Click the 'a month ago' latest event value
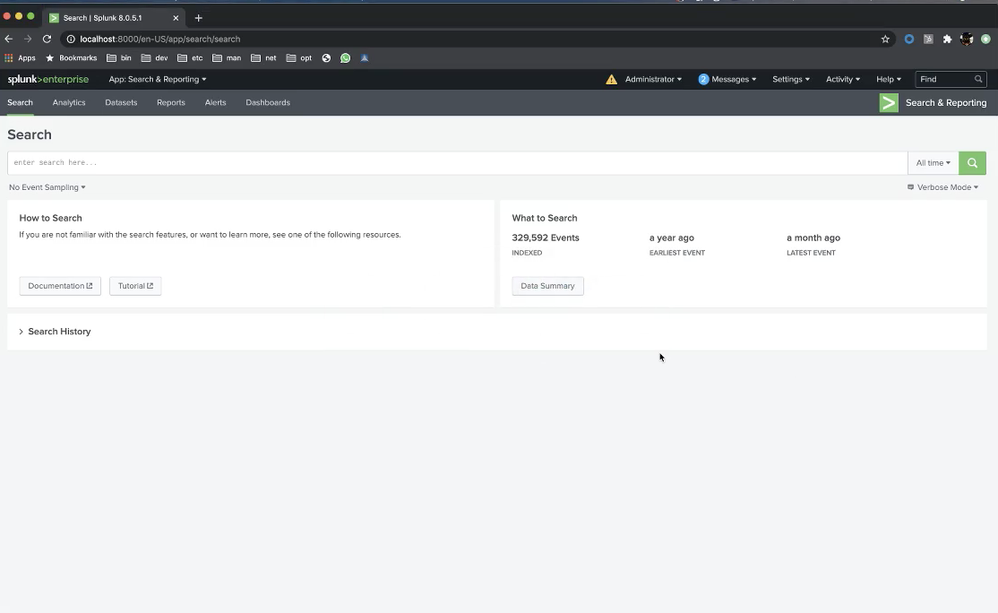 (813, 238)
